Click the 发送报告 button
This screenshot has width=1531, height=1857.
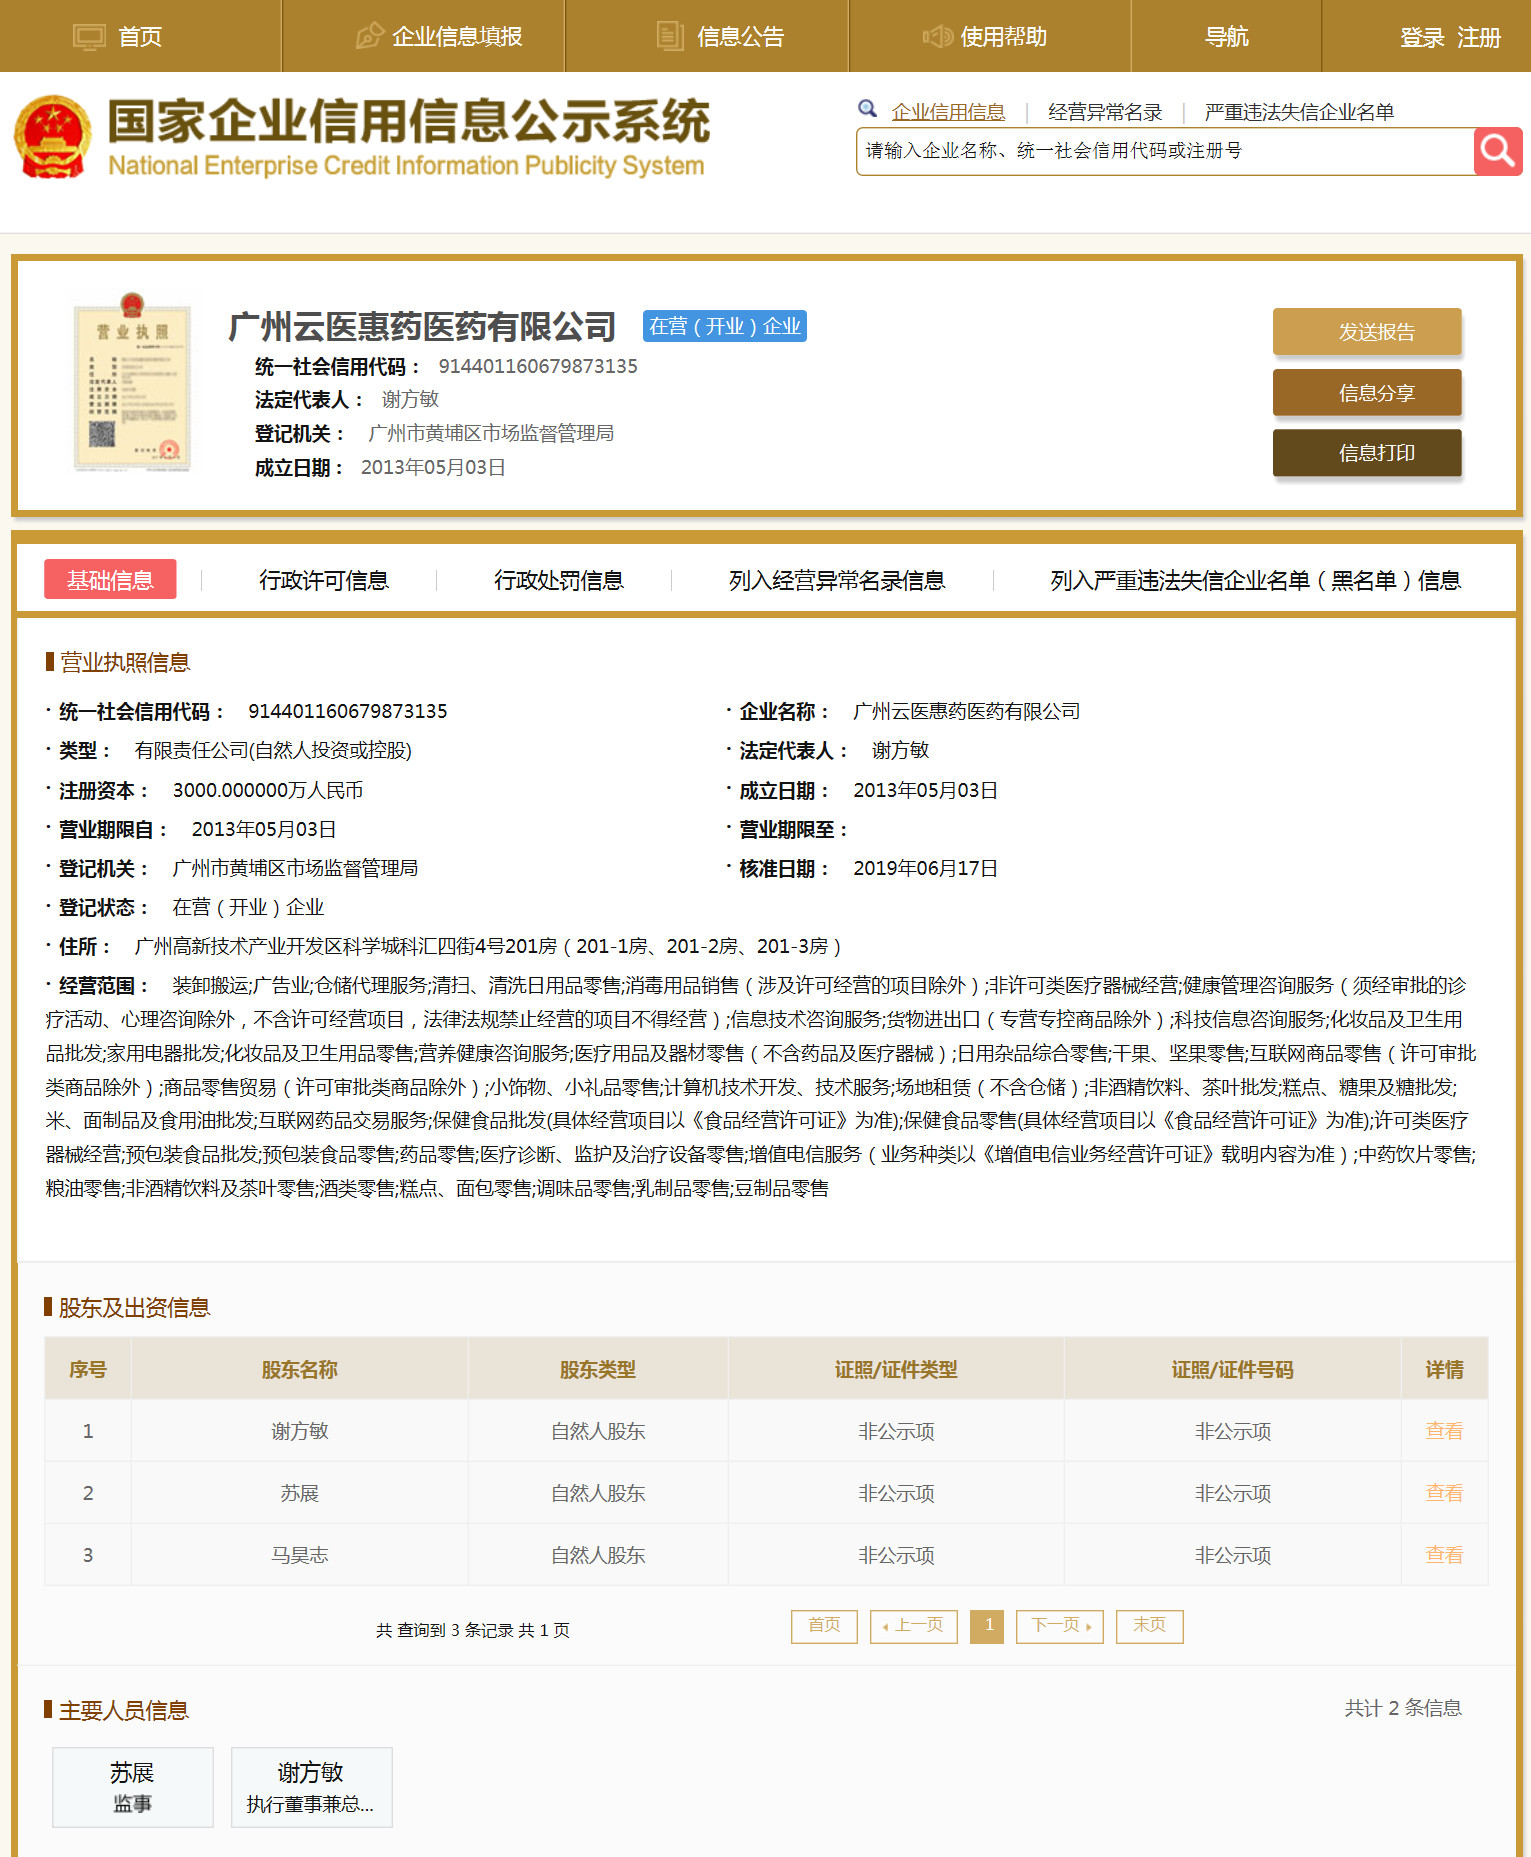pyautogui.click(x=1367, y=332)
